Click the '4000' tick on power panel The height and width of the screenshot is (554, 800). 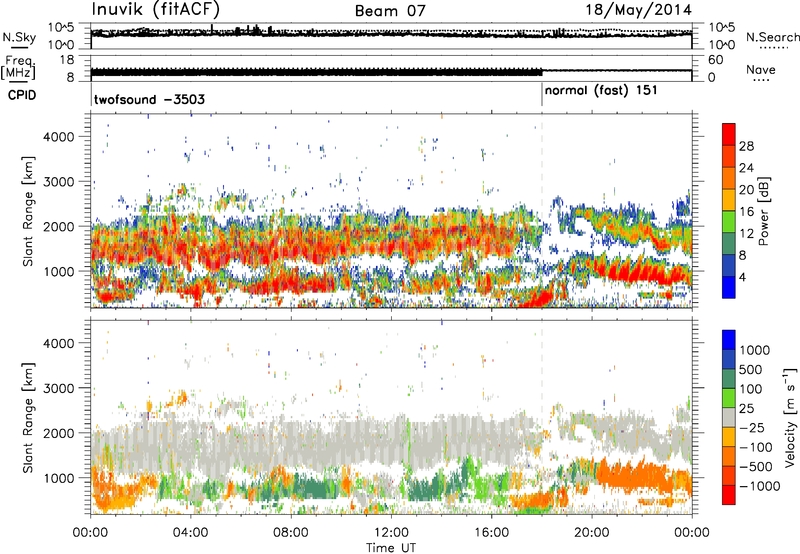click(x=58, y=137)
